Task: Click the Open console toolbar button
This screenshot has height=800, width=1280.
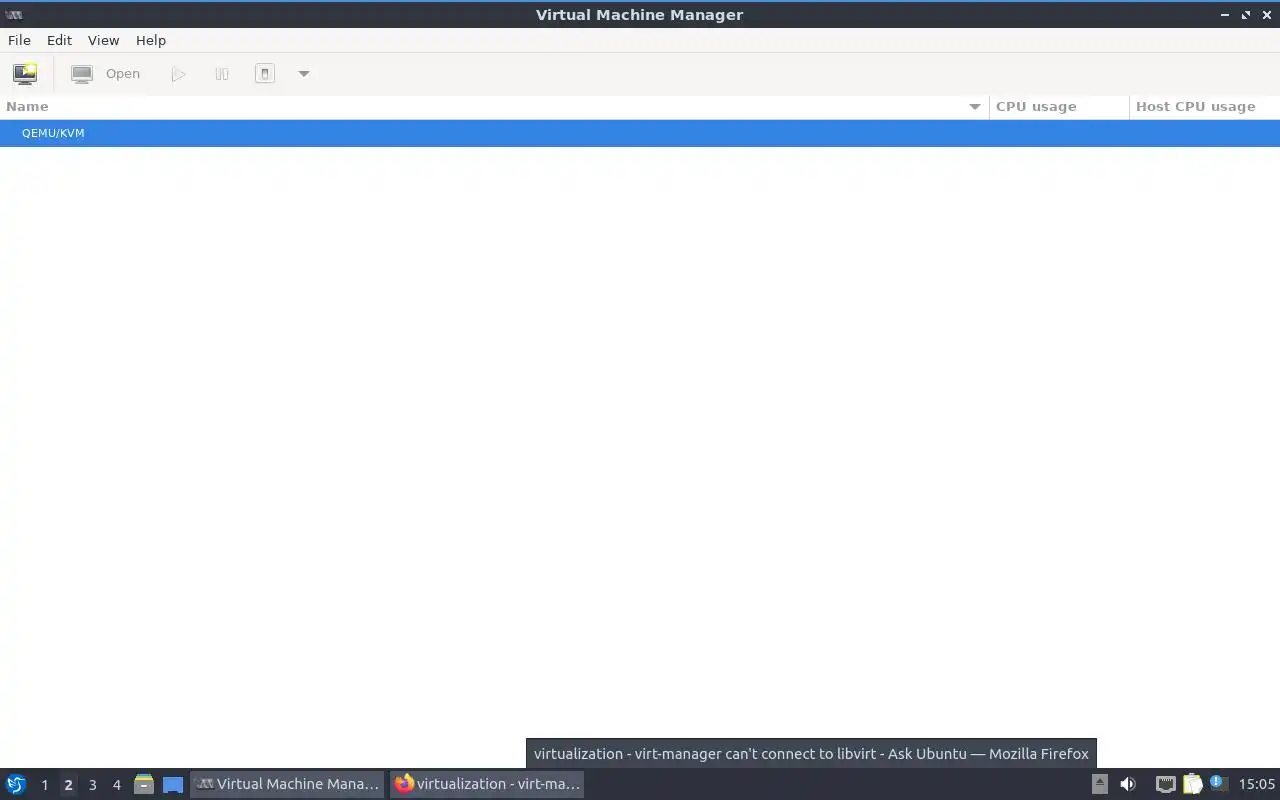Action: tap(105, 74)
